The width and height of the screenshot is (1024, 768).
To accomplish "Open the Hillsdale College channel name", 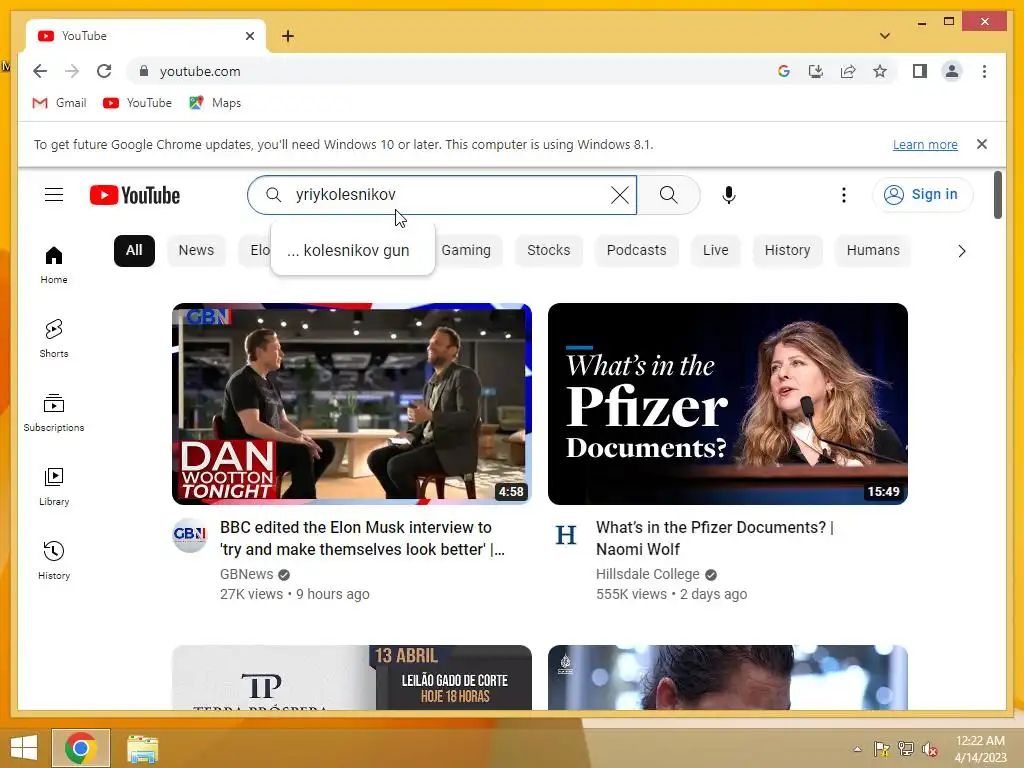I will [647, 574].
